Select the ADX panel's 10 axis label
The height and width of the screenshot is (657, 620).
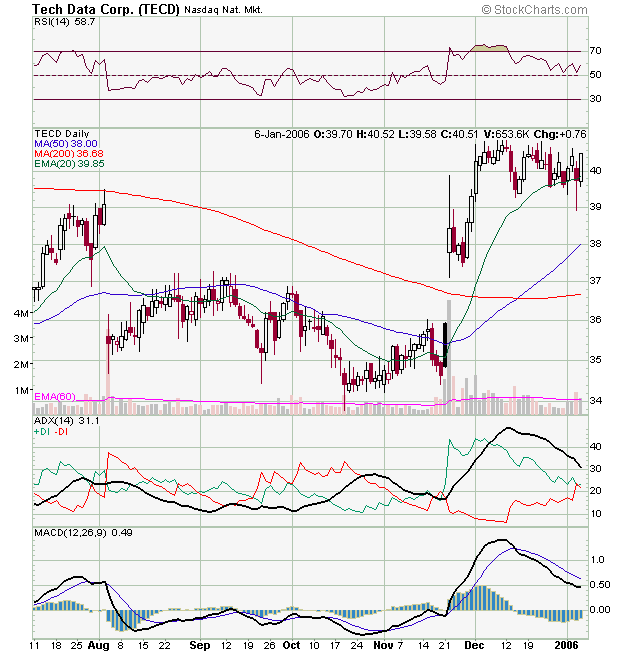595,514
